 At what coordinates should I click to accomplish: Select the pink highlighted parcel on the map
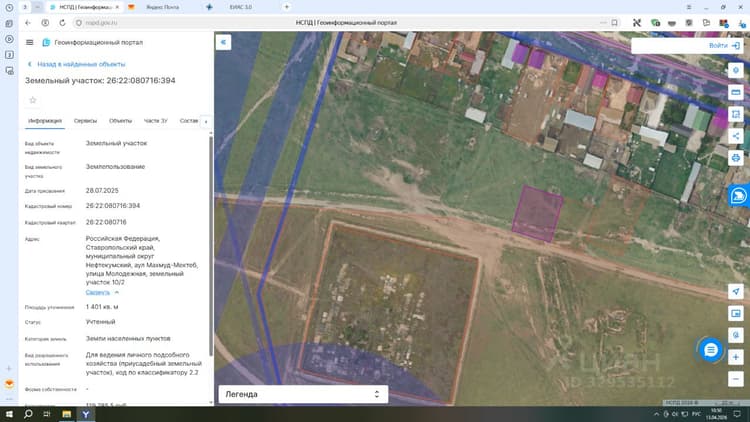pos(537,213)
